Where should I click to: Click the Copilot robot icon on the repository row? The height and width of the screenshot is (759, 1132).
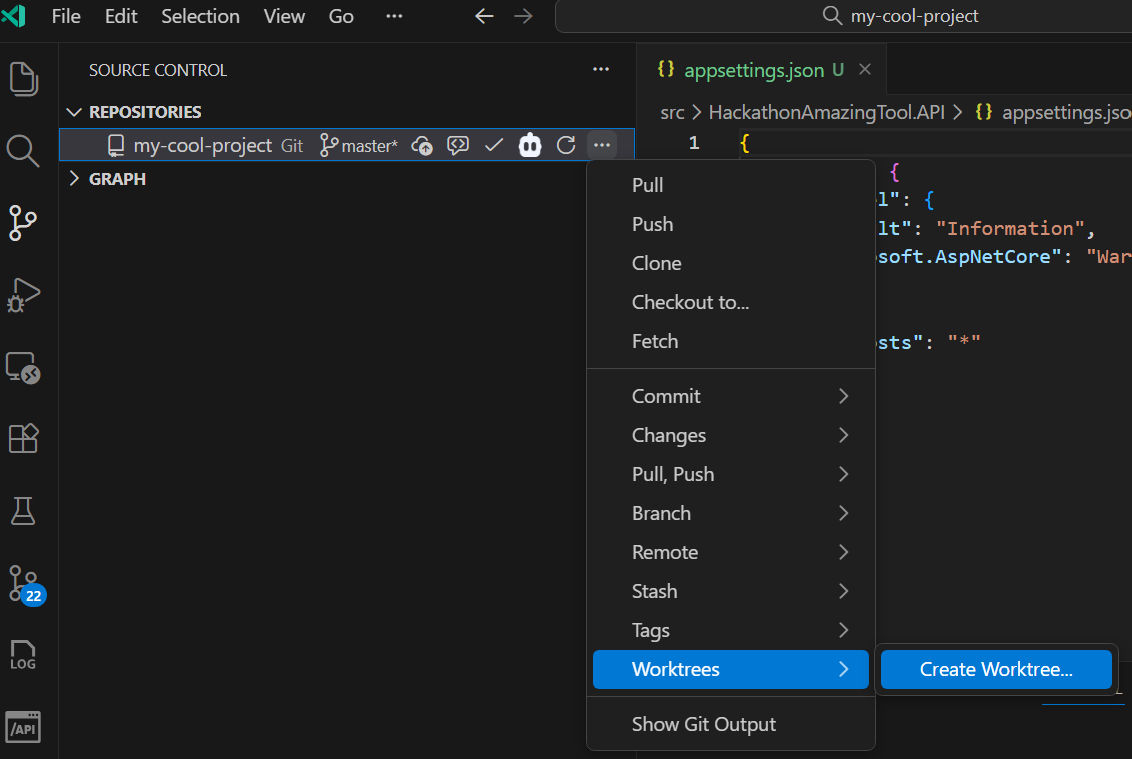529,145
